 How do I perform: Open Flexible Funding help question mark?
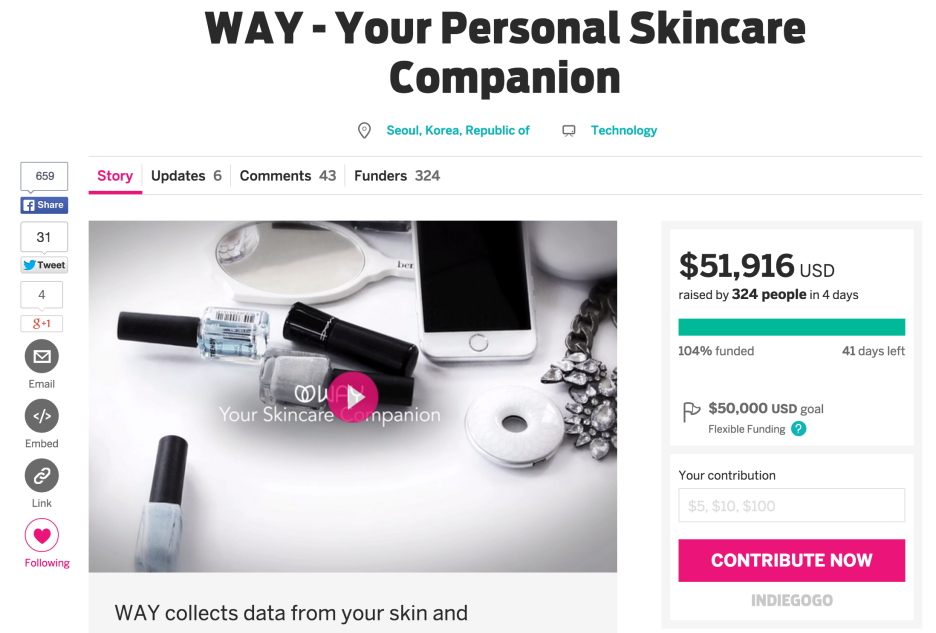pos(799,429)
